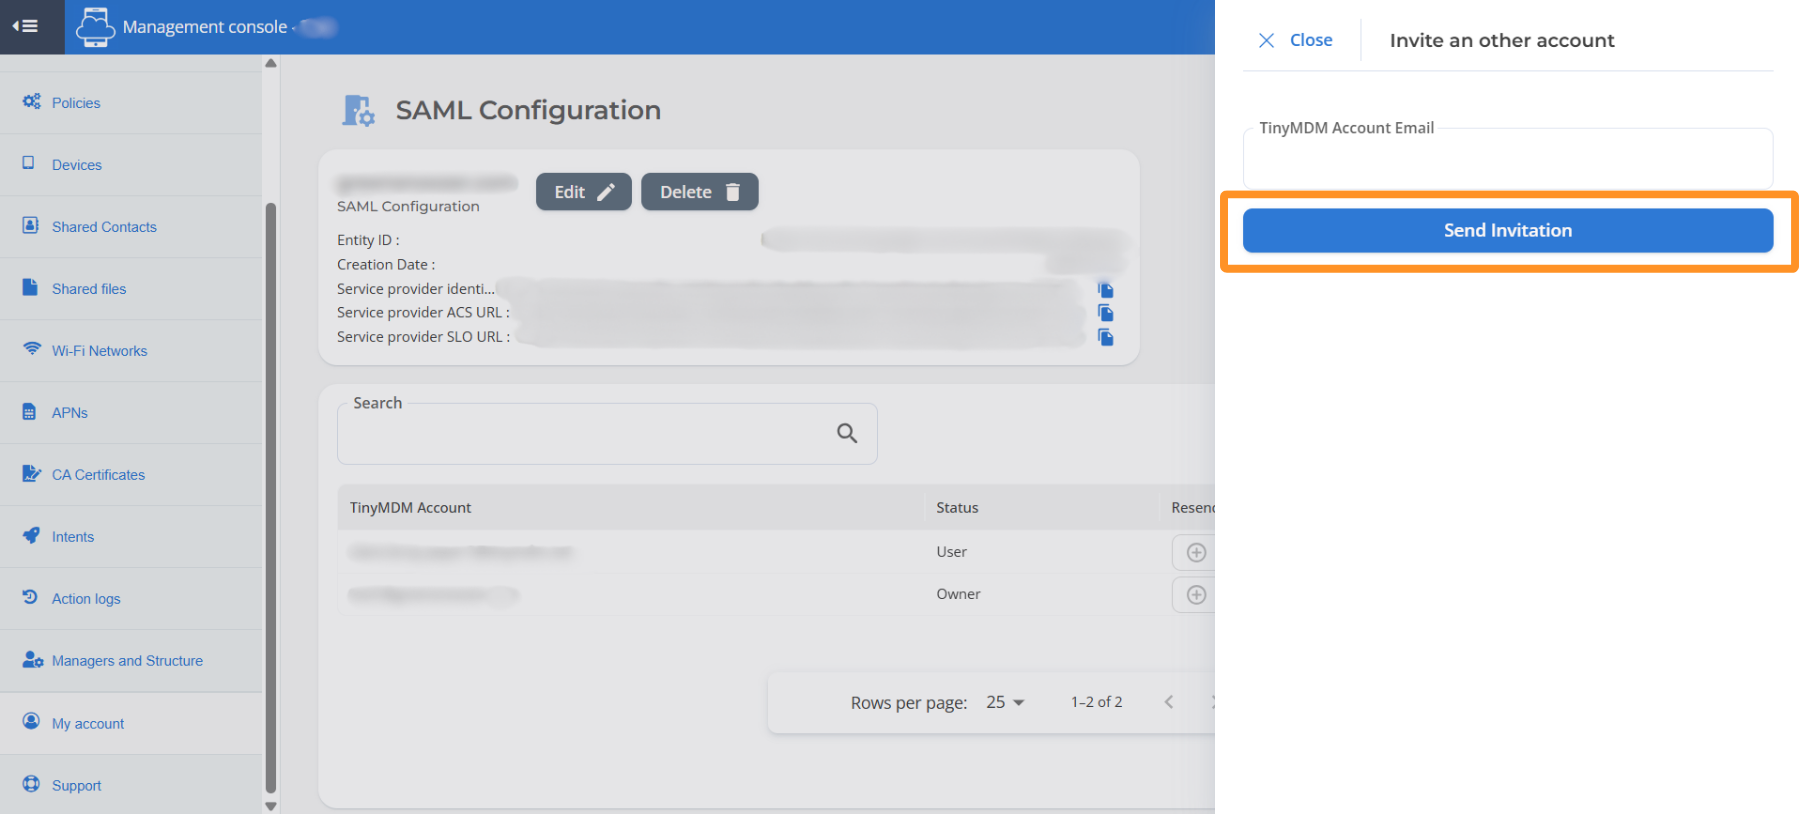Close the invite account panel
Image resolution: width=1800 pixels, height=814 pixels.
1296,40
